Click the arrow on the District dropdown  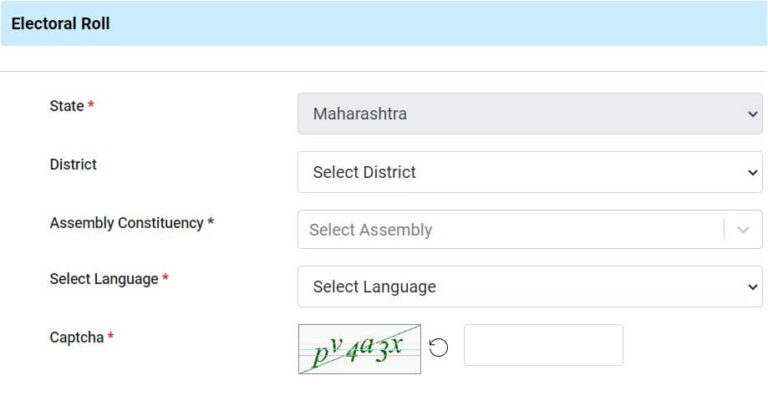point(753,172)
